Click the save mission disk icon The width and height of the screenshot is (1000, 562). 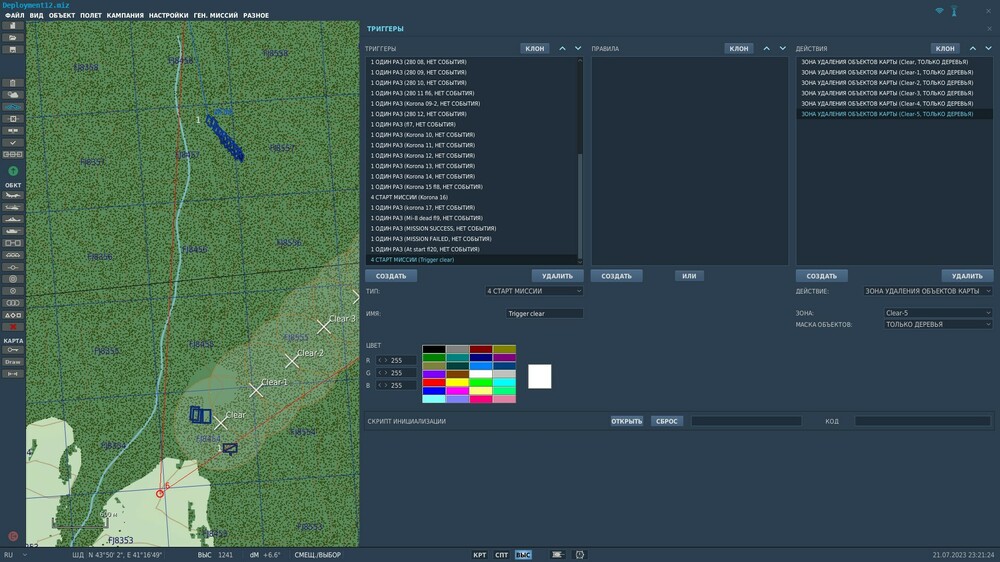point(13,49)
